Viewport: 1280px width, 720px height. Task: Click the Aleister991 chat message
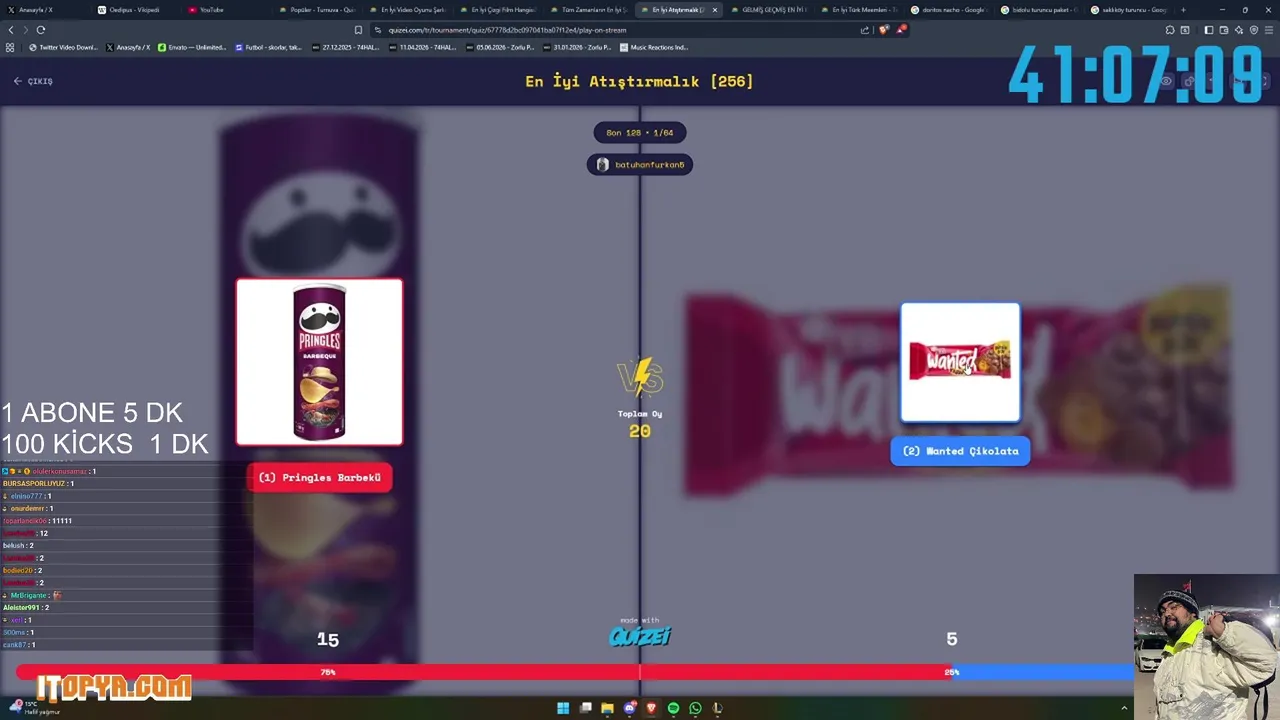pyautogui.click(x=26, y=607)
